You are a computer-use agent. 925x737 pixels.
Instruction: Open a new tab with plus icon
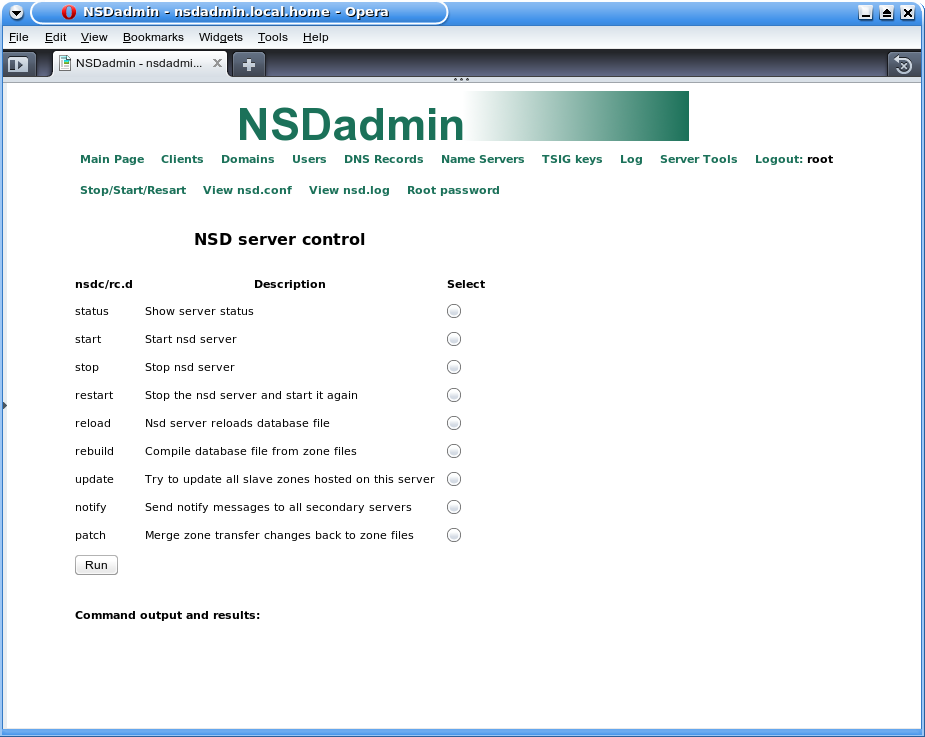pos(249,64)
